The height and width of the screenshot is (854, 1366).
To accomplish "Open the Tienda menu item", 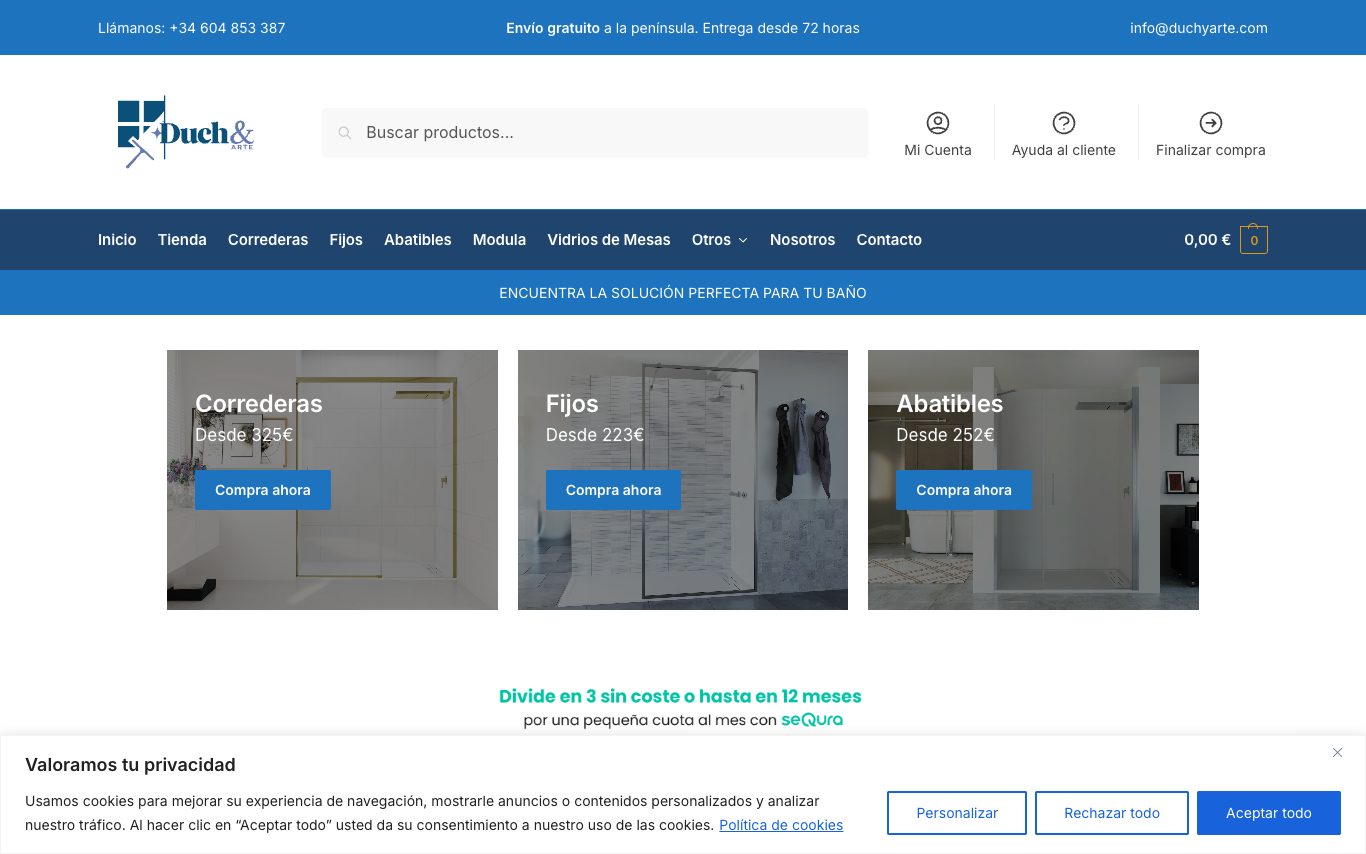I will tap(182, 240).
